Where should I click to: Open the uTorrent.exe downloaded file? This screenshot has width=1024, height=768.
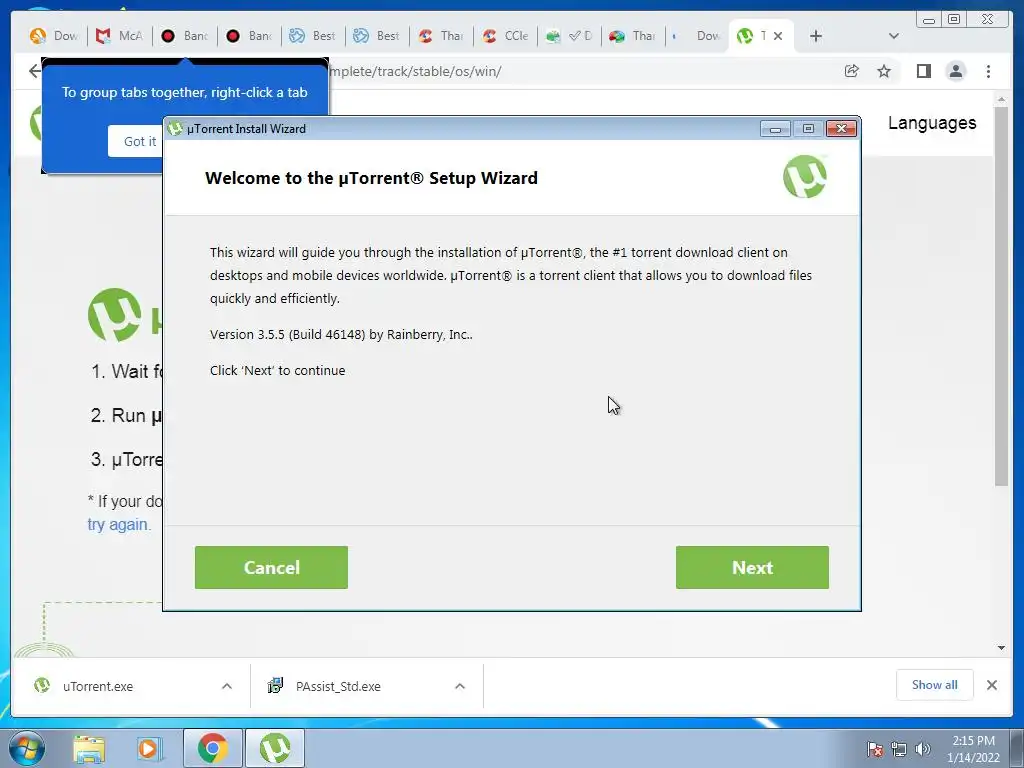[x=98, y=686]
